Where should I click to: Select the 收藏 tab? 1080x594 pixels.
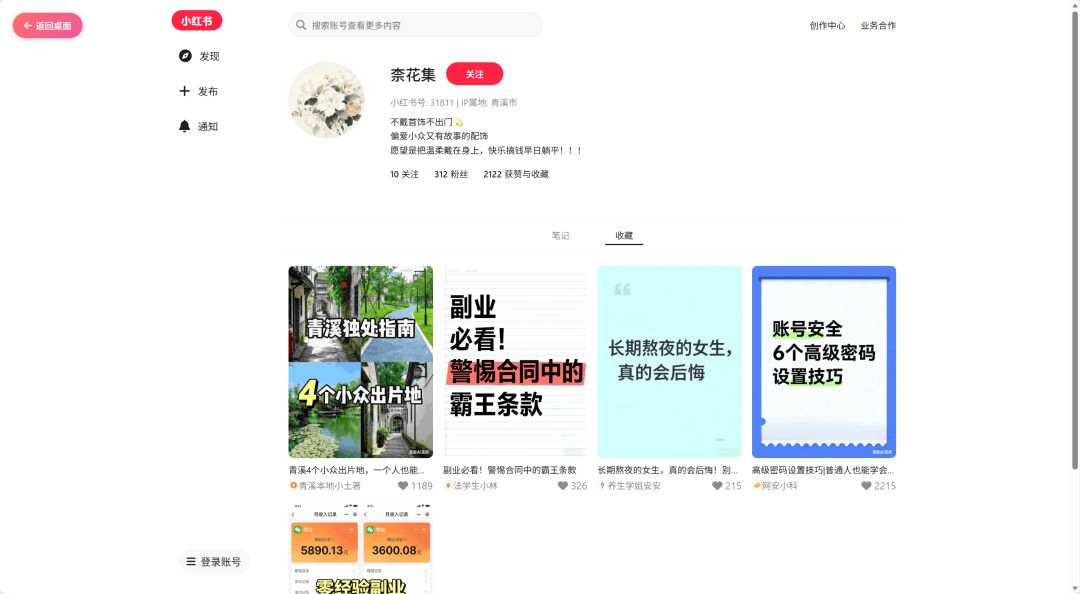624,236
